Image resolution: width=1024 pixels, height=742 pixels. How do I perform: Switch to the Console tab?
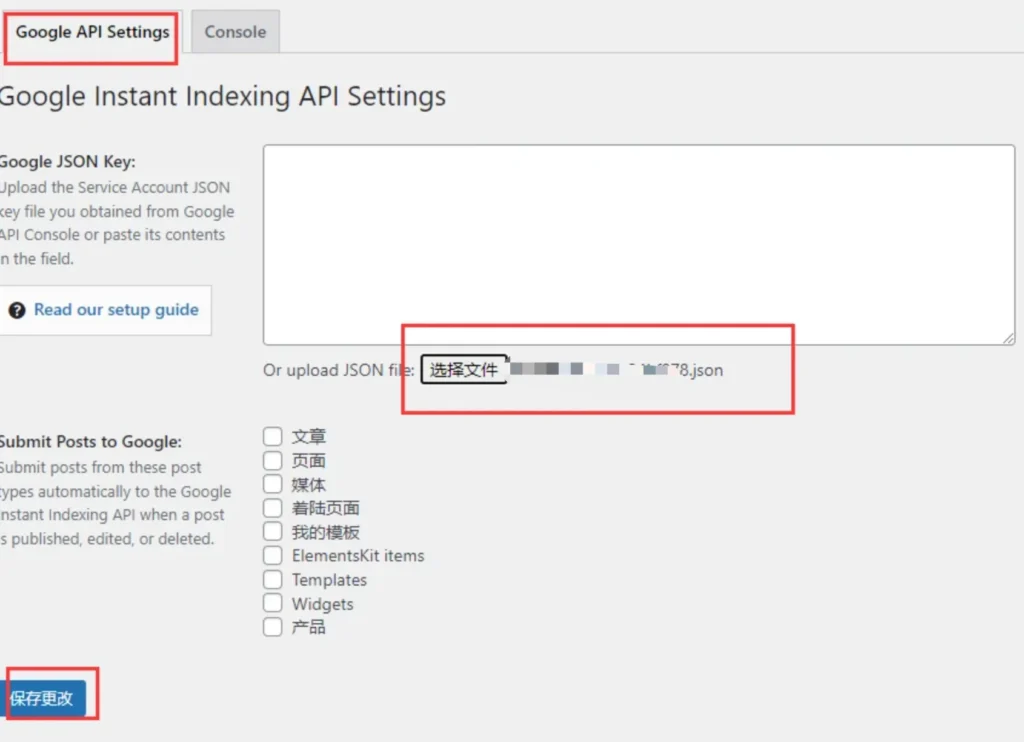click(x=235, y=32)
